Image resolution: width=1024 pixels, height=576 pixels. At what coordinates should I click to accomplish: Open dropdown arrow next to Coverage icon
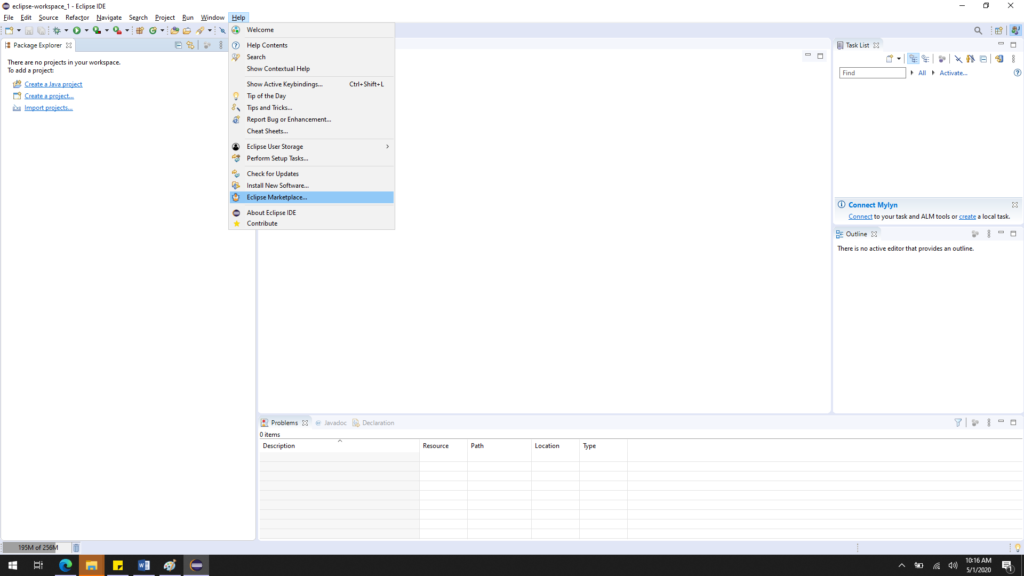[x=106, y=31]
